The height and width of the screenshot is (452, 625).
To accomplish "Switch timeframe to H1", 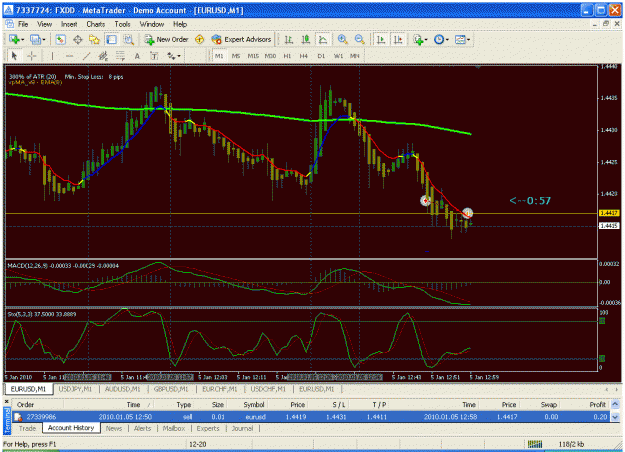I will point(287,56).
